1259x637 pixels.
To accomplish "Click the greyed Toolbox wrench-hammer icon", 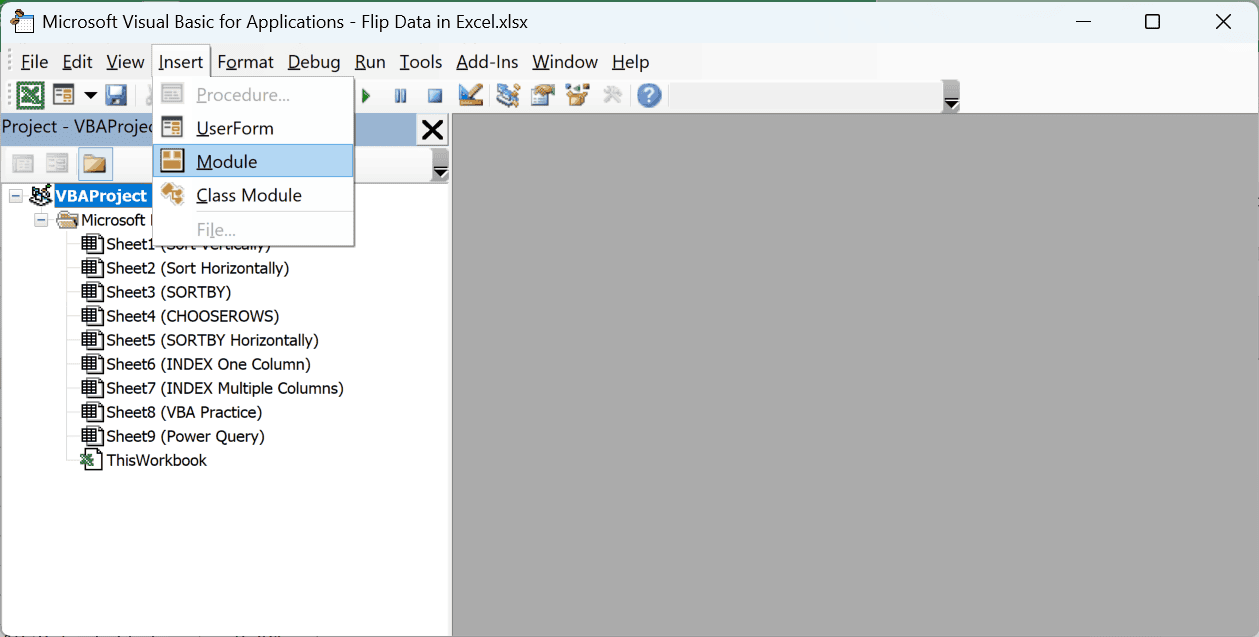I will point(613,95).
